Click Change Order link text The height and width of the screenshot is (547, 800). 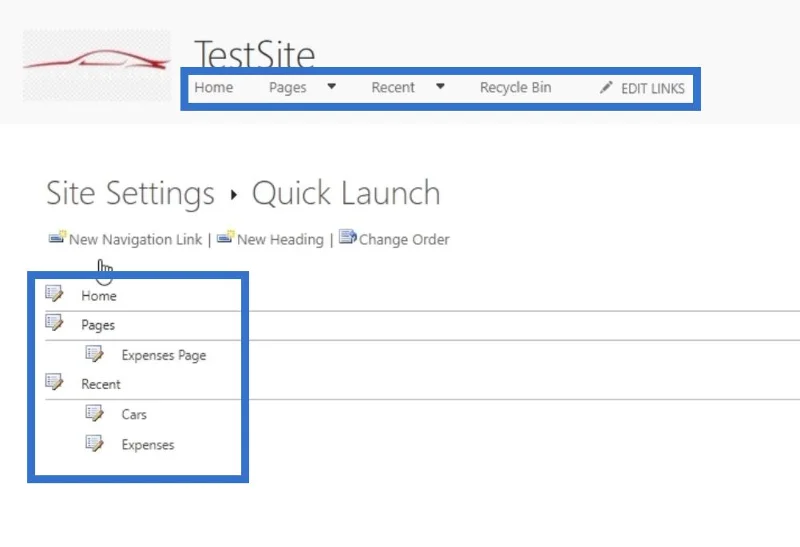coord(404,239)
